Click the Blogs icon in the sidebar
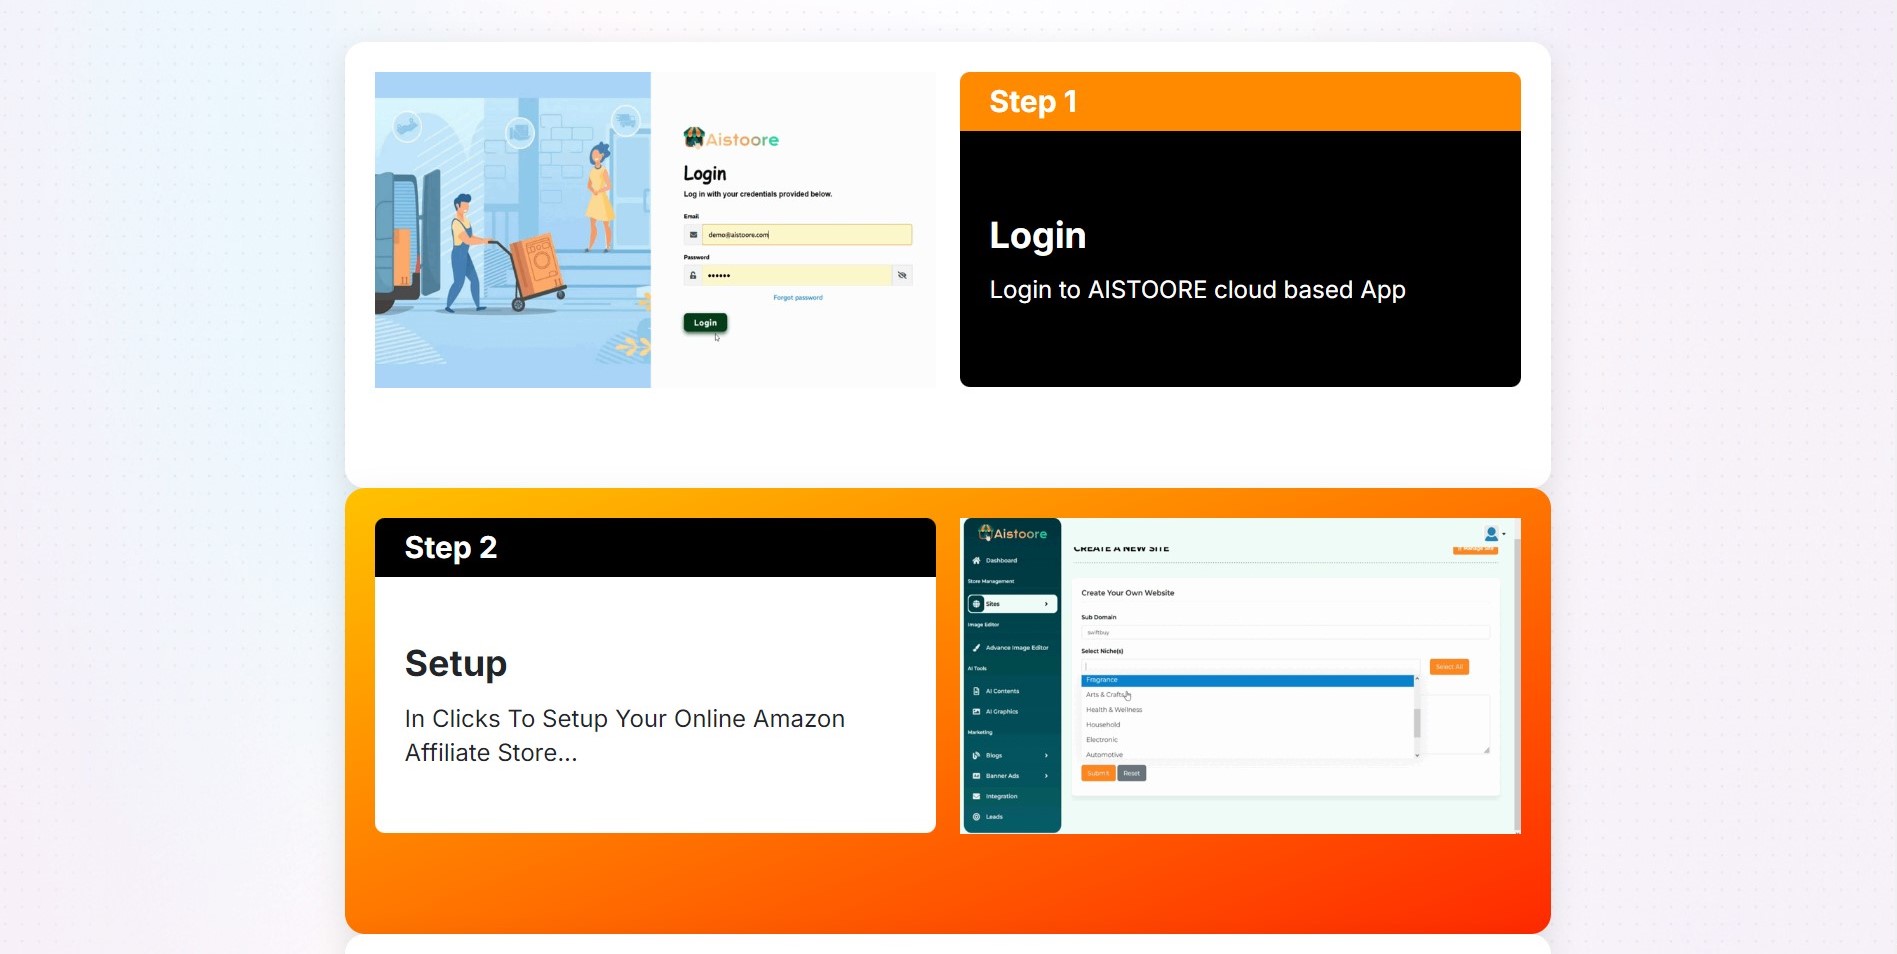The height and width of the screenshot is (954, 1897). coord(976,755)
